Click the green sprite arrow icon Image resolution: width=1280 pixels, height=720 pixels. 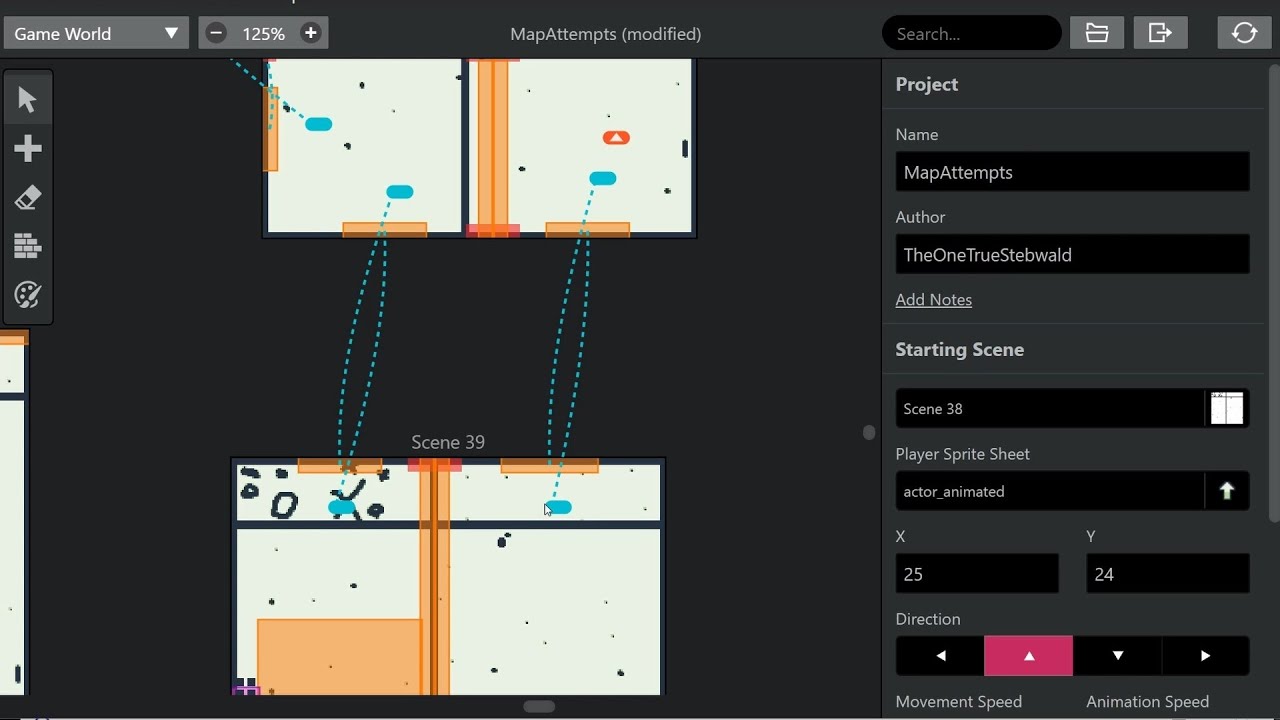[1227, 491]
